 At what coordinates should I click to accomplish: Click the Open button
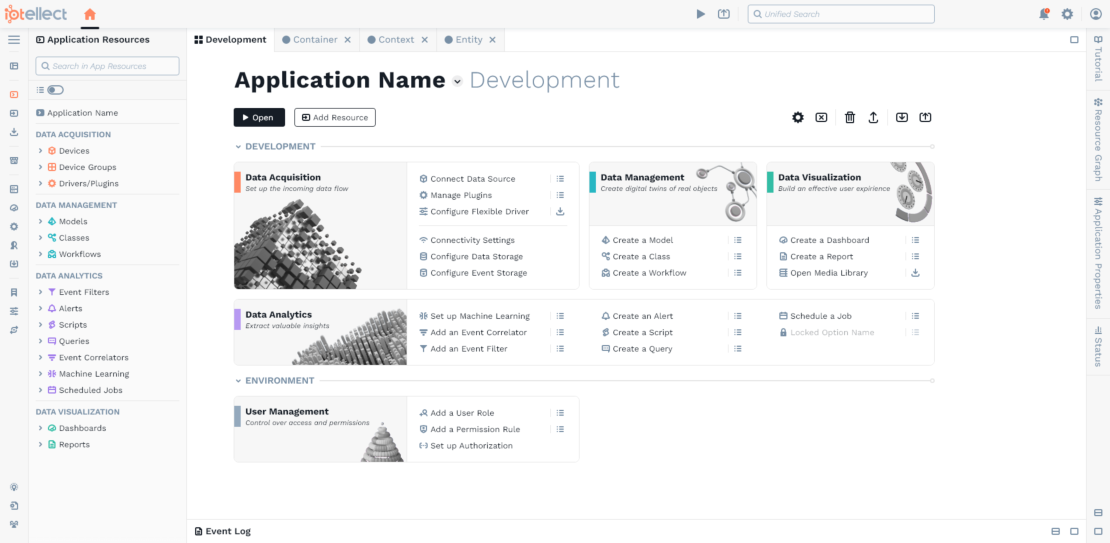(259, 118)
